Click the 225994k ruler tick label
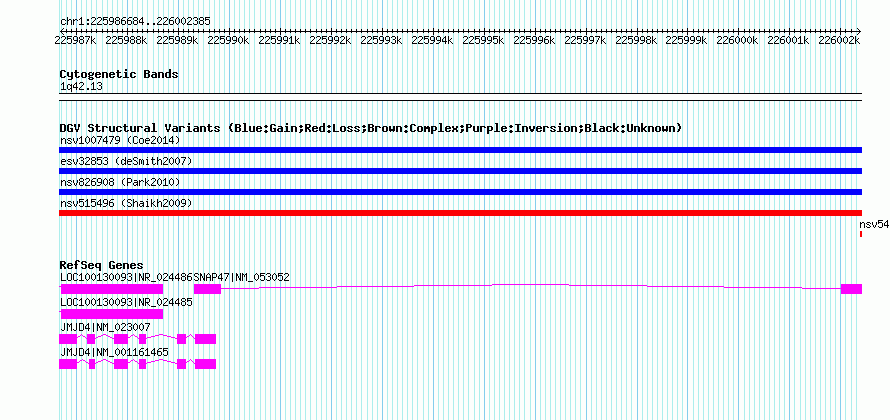890x420 pixels. 433,40
